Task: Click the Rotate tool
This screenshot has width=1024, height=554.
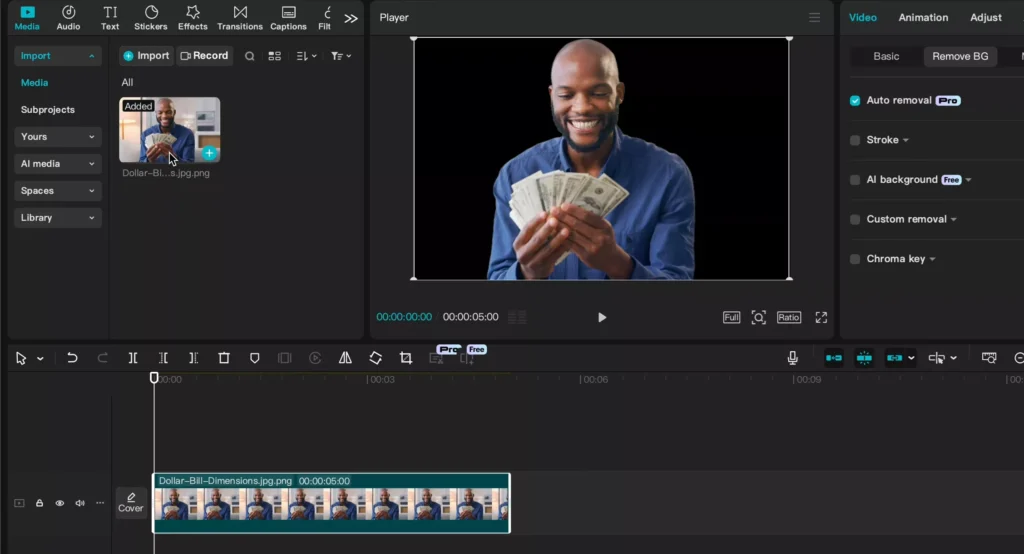Action: click(x=376, y=358)
